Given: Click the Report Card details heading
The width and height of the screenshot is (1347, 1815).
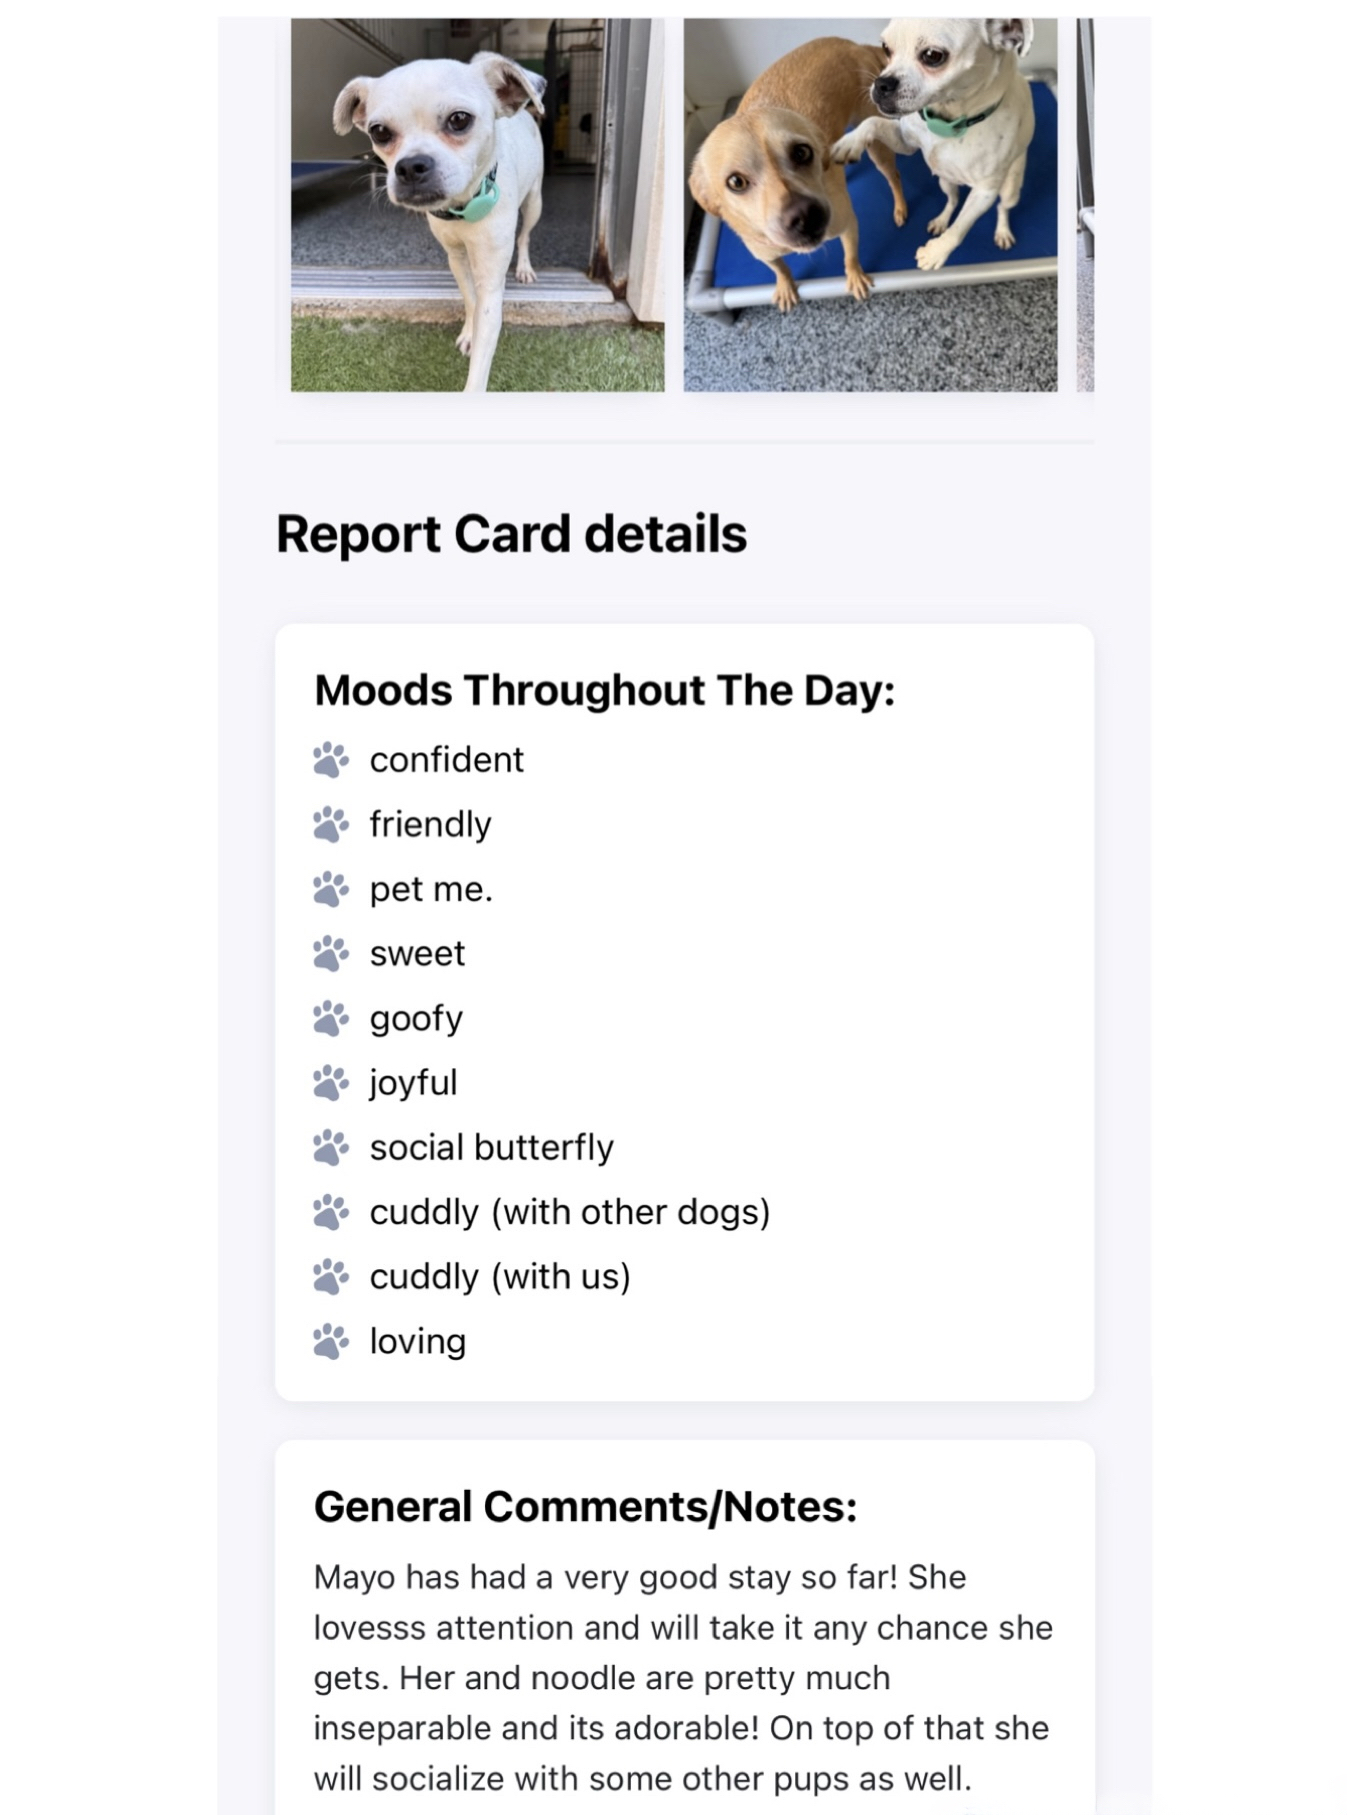Looking at the screenshot, I should [511, 534].
